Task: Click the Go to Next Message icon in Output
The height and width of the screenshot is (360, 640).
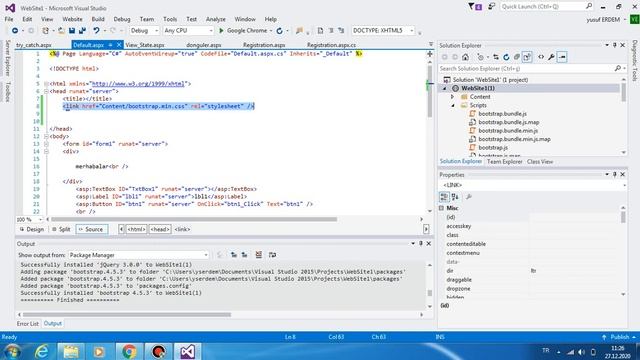Action: pyautogui.click(x=244, y=255)
